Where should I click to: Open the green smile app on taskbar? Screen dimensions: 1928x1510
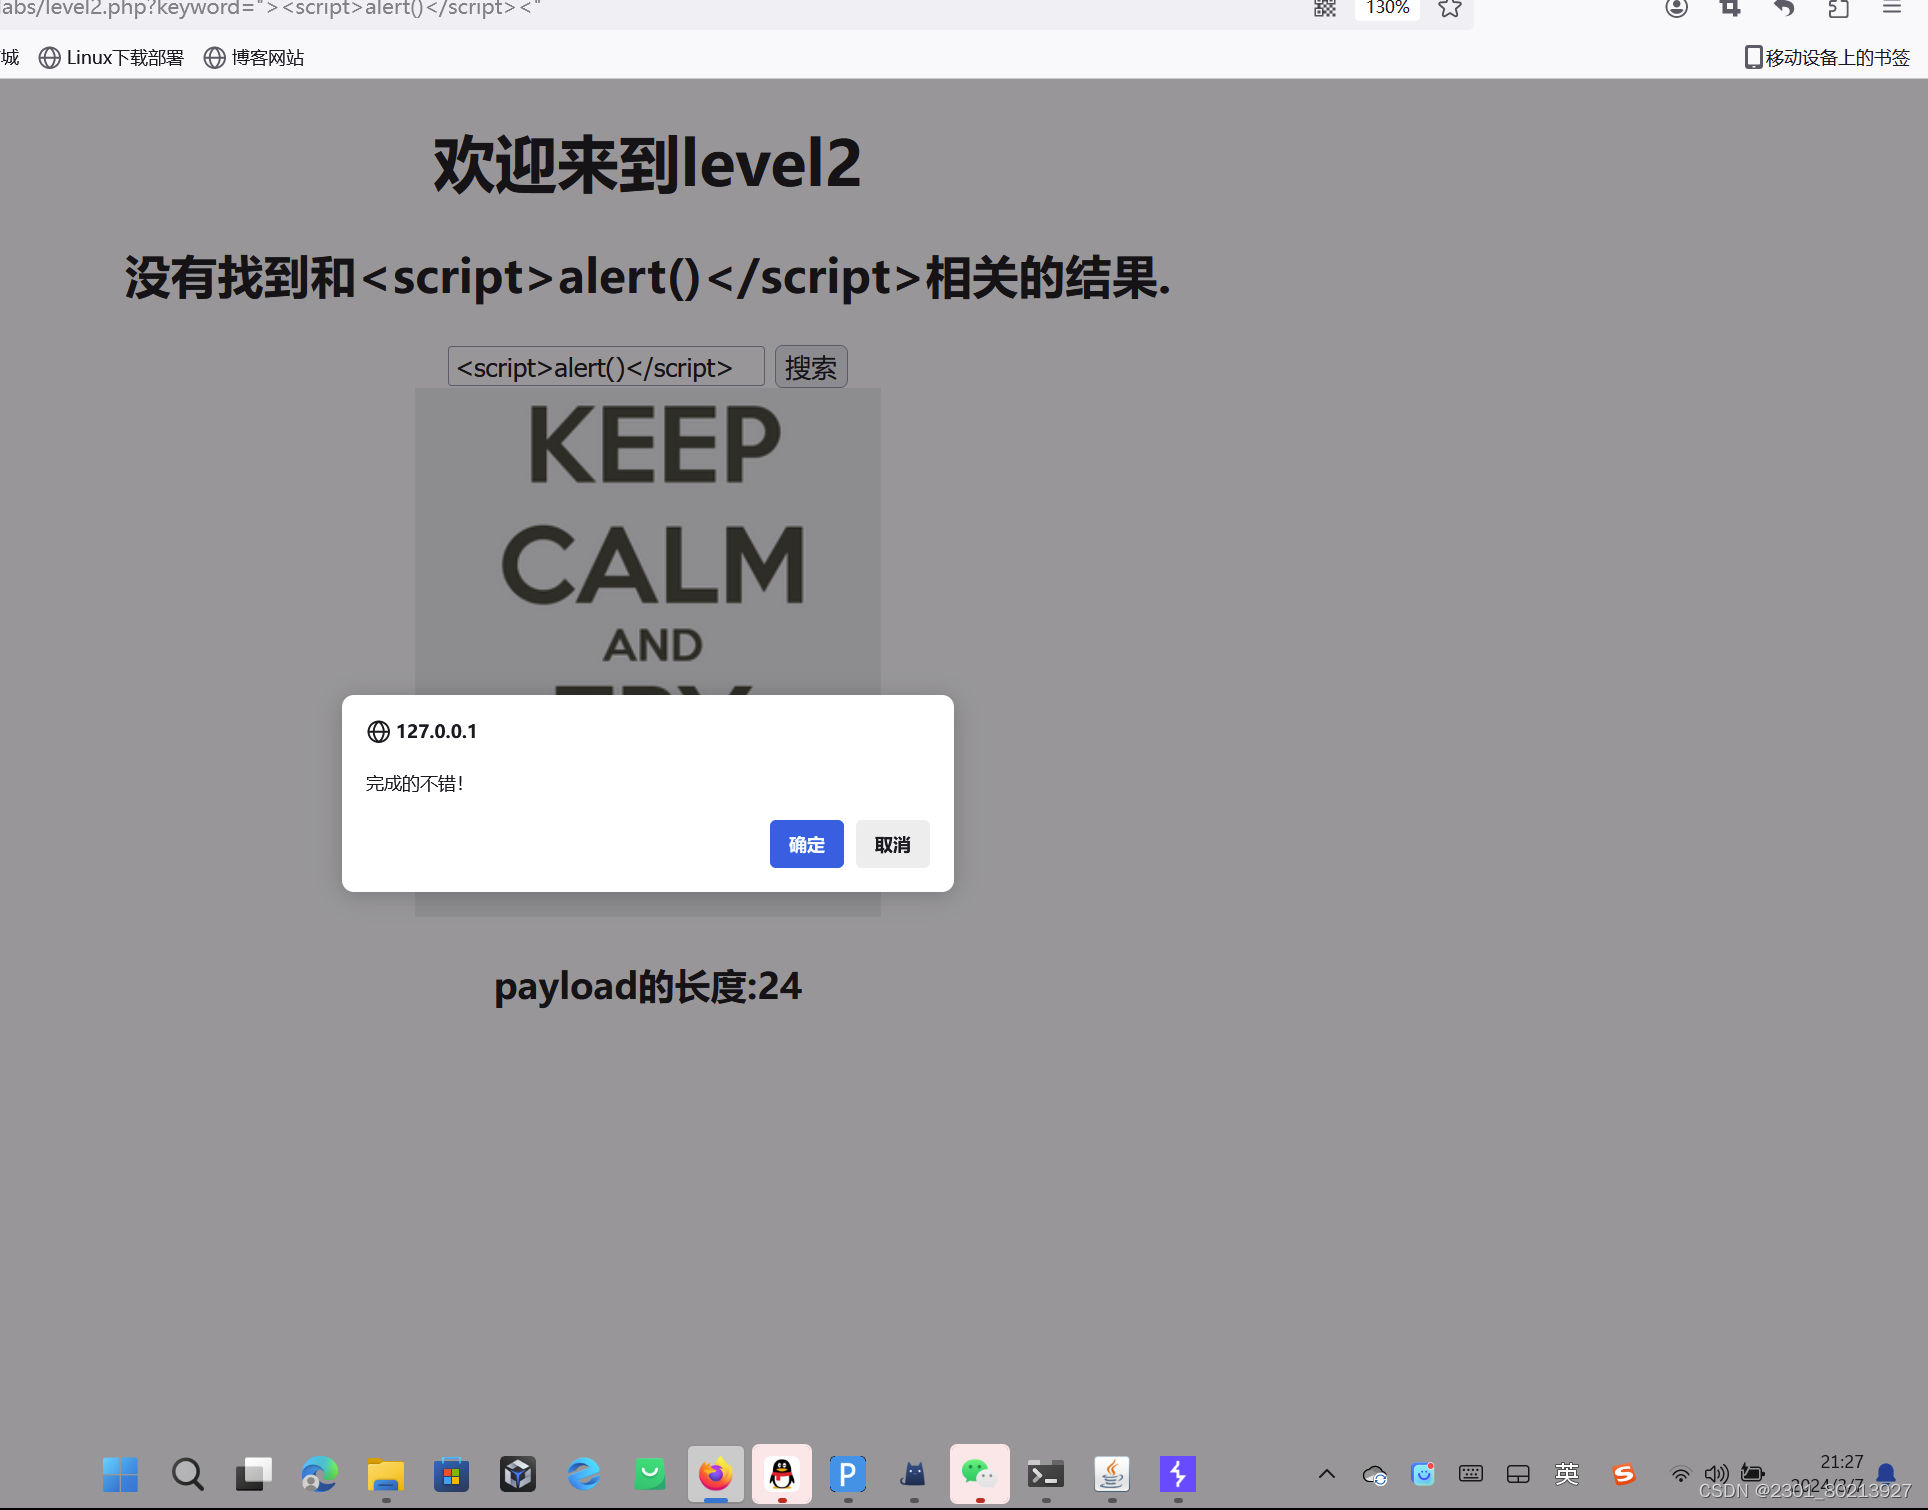pos(649,1474)
